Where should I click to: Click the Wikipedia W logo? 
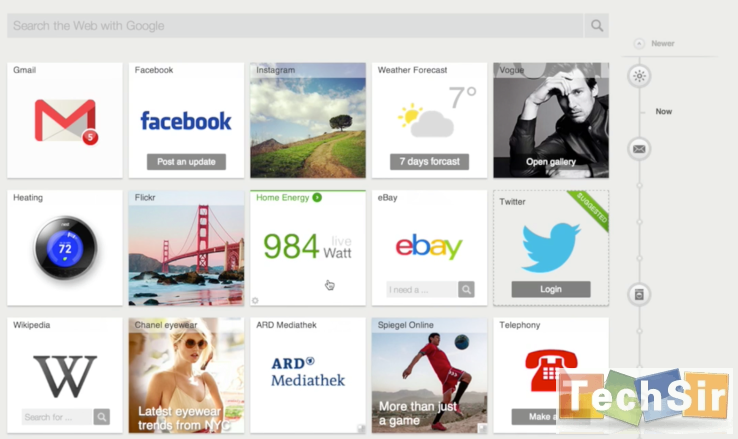coord(65,375)
